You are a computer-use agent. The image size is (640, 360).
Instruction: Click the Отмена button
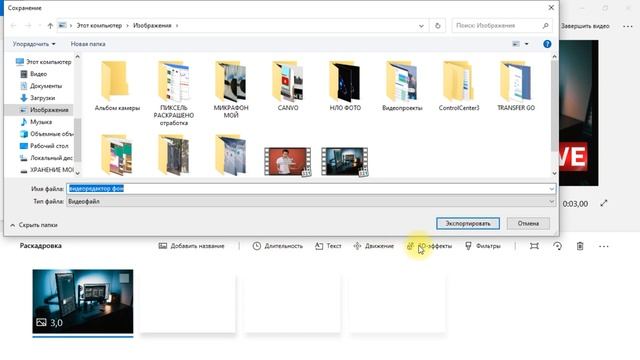528,224
